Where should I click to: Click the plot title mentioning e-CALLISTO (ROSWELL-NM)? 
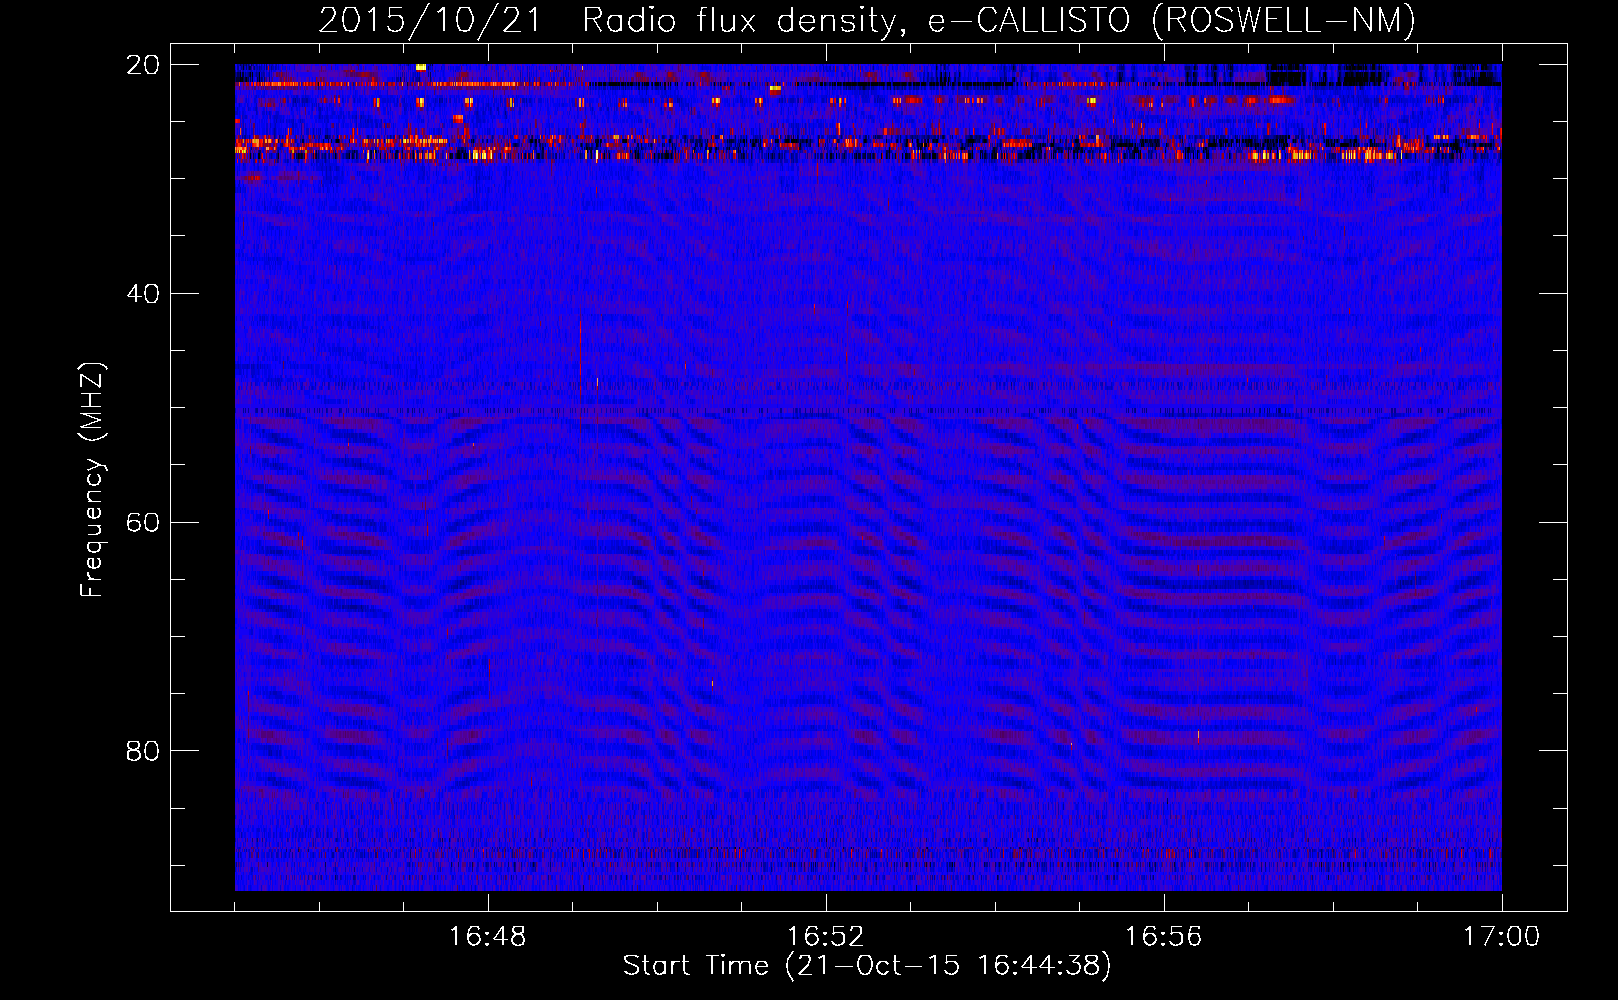click(867, 20)
